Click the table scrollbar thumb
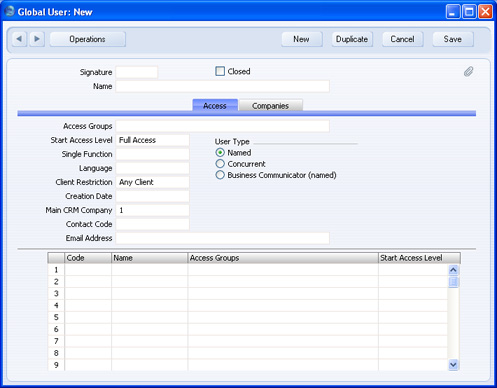Image resolution: width=497 pixels, height=388 pixels. (x=453, y=282)
